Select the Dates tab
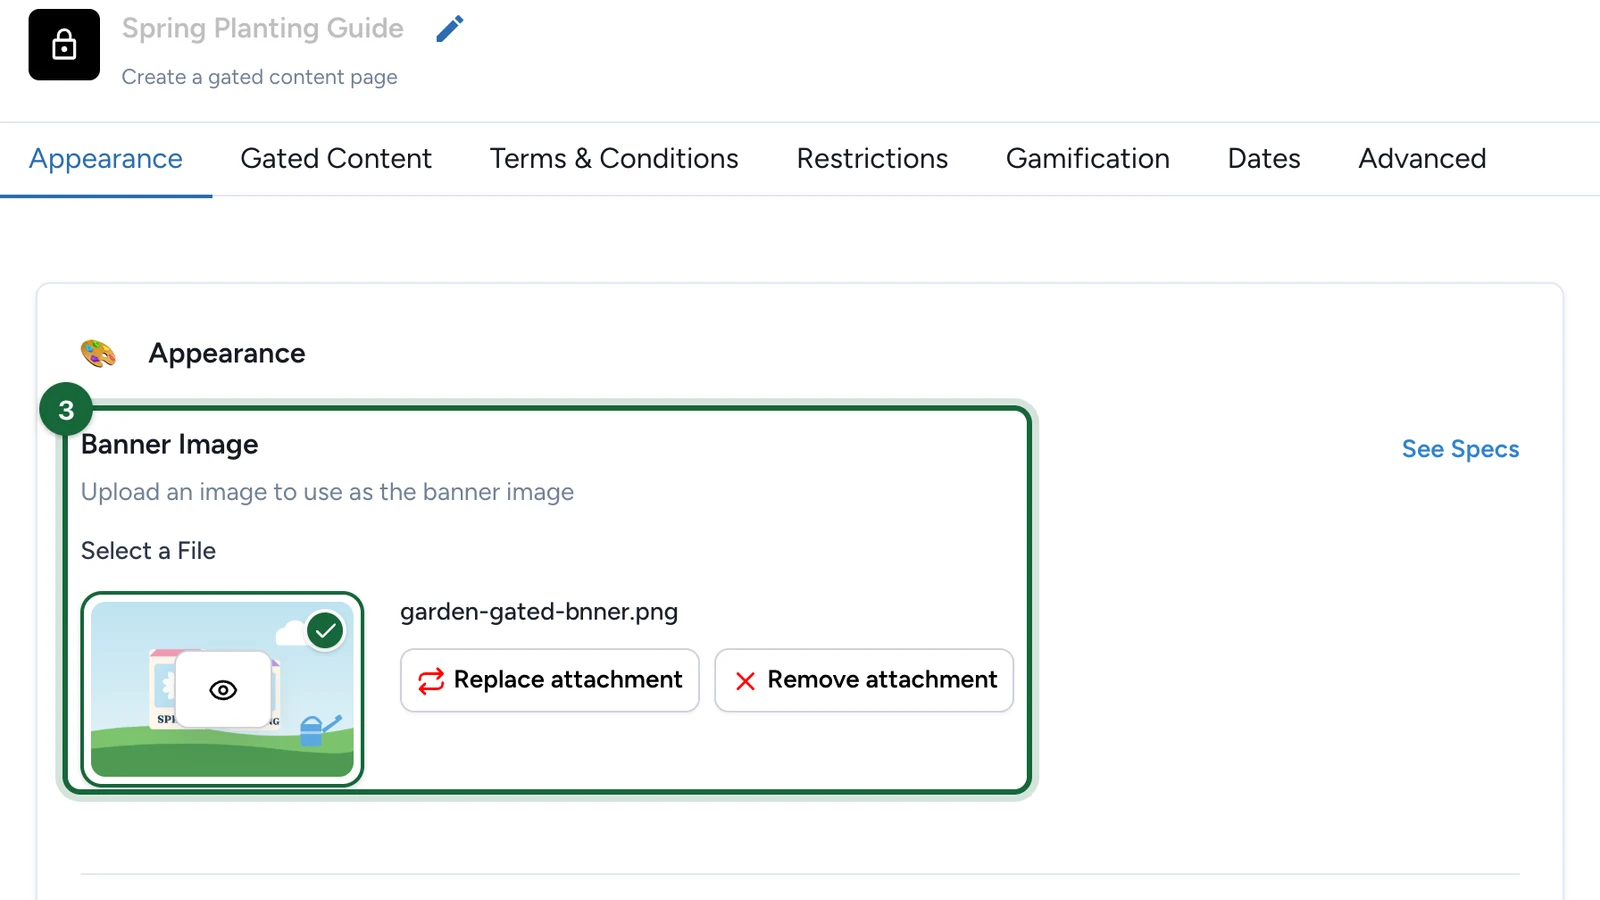This screenshot has height=900, width=1600. point(1264,158)
